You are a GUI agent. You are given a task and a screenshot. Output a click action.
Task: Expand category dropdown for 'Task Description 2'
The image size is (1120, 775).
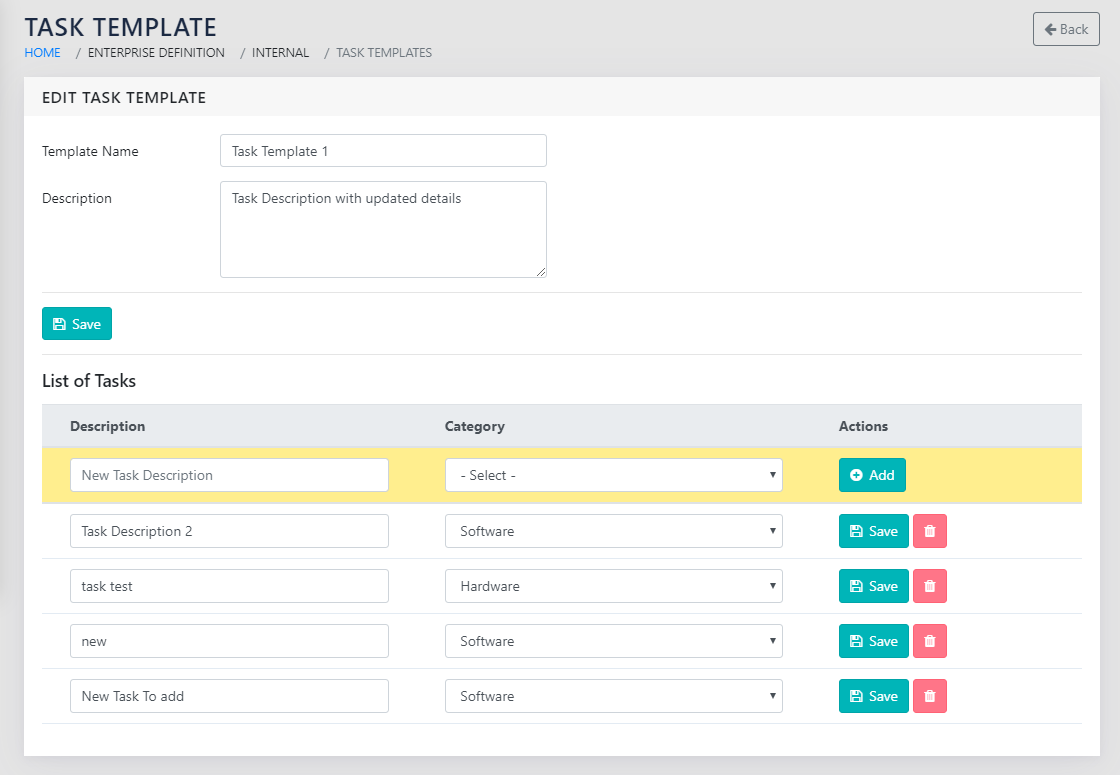coord(613,531)
